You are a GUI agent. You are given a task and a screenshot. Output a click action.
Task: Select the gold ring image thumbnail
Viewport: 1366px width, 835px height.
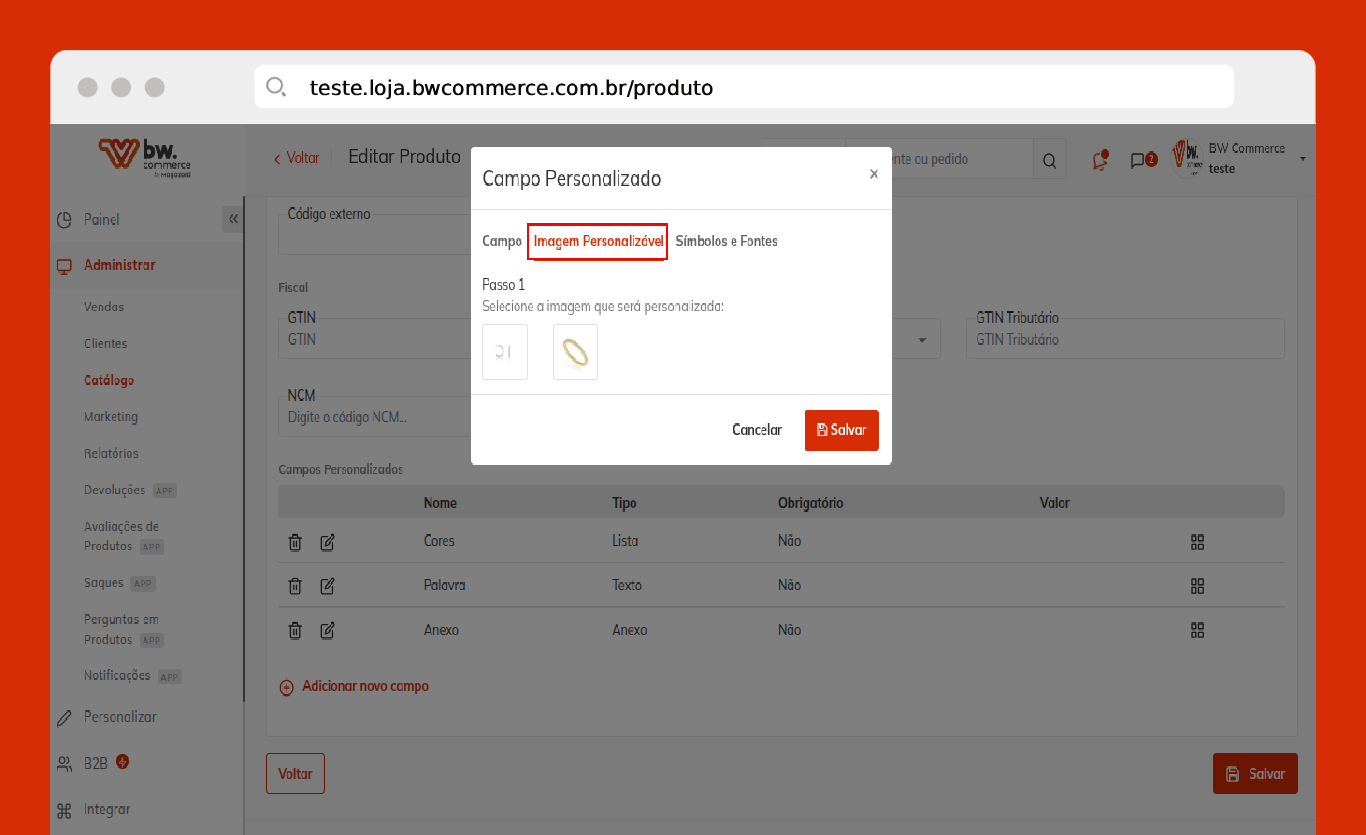(575, 352)
